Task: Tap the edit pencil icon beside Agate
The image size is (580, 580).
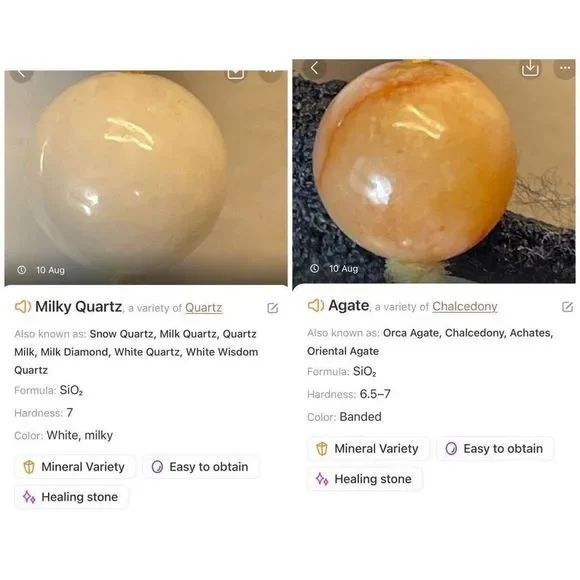Action: point(567,306)
